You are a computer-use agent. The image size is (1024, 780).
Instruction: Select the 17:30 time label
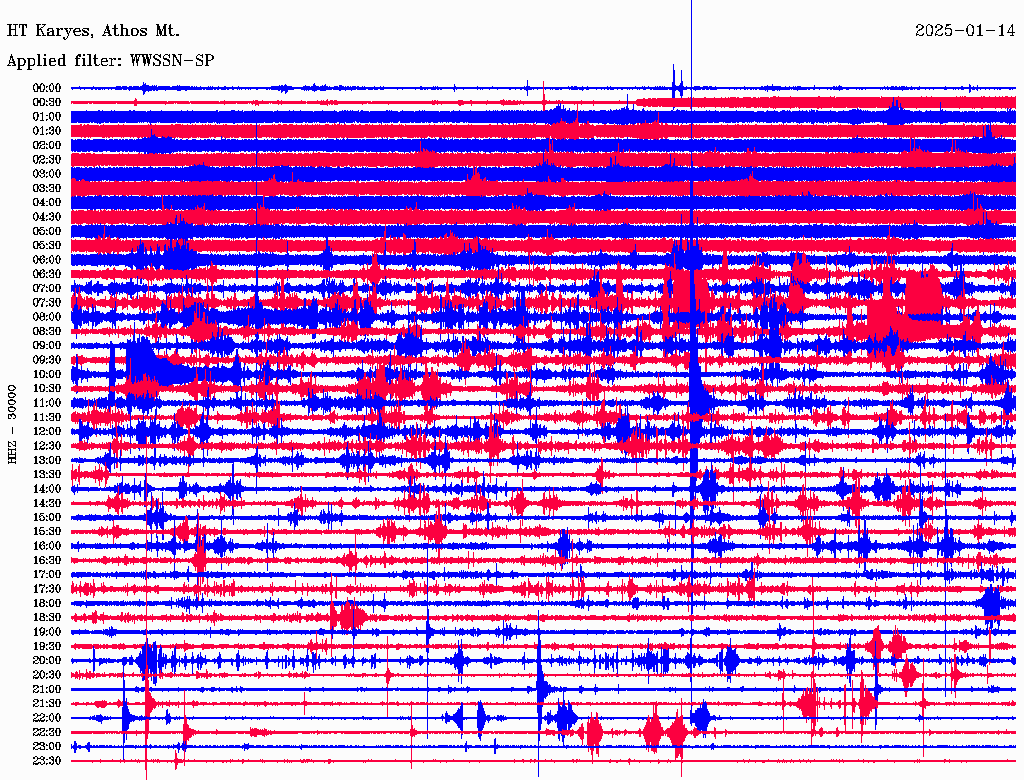pyautogui.click(x=47, y=589)
